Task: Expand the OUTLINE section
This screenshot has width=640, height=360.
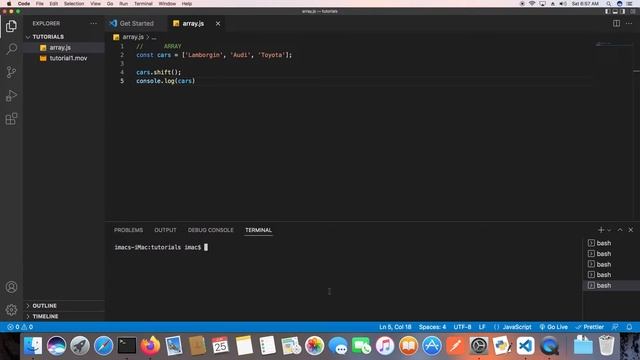Action: click(64, 306)
